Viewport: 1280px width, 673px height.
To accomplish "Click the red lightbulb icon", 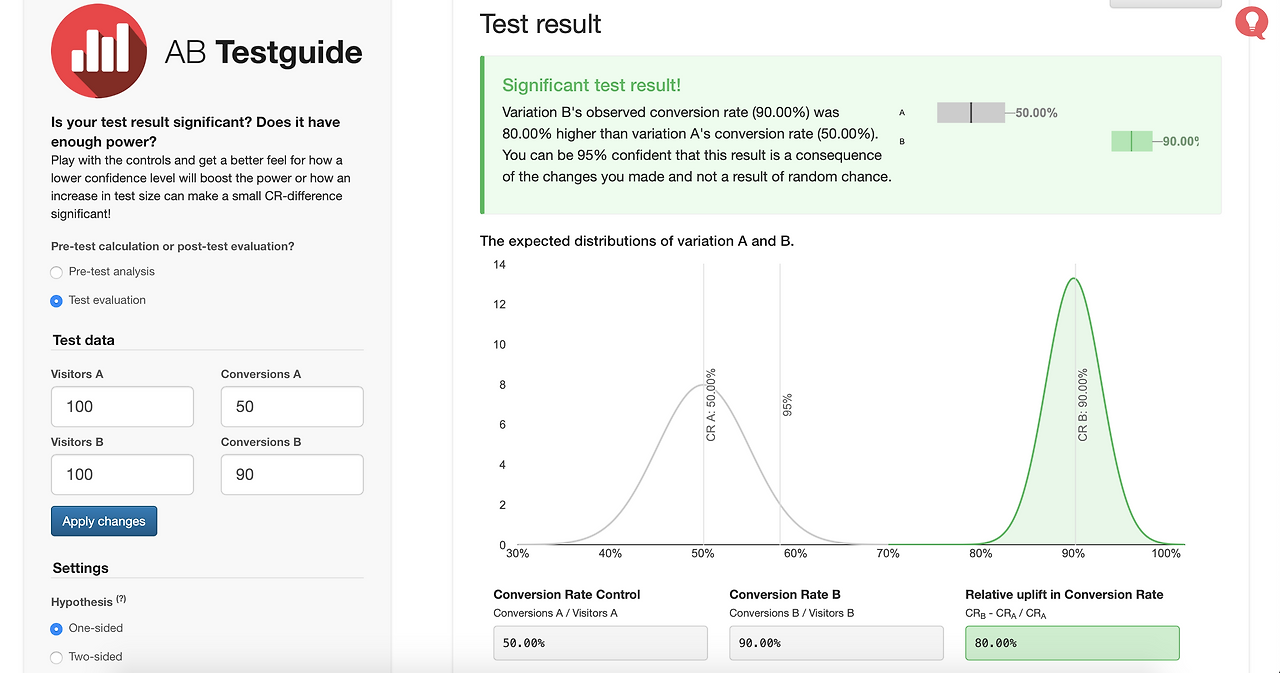I will [1251, 22].
